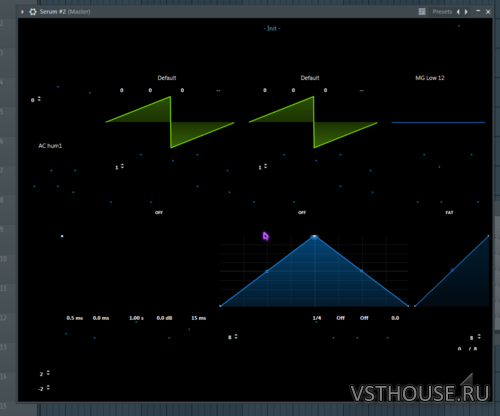Image resolution: width=500 pixels, height=416 pixels.
Task: Open OSC B Default wavetable menu
Action: pyautogui.click(x=310, y=78)
